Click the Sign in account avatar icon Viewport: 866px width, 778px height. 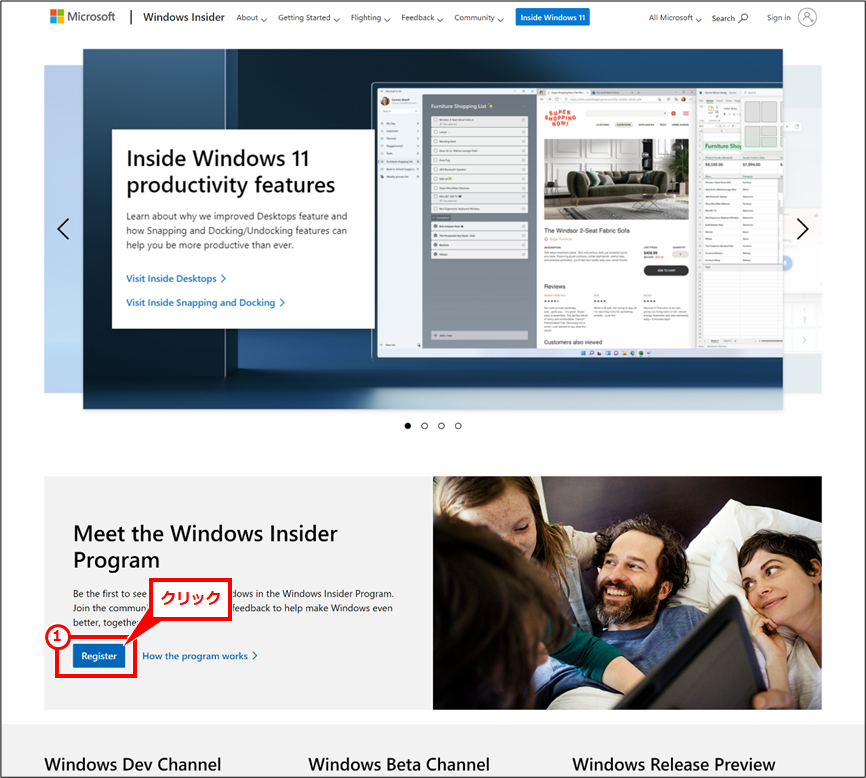point(807,18)
